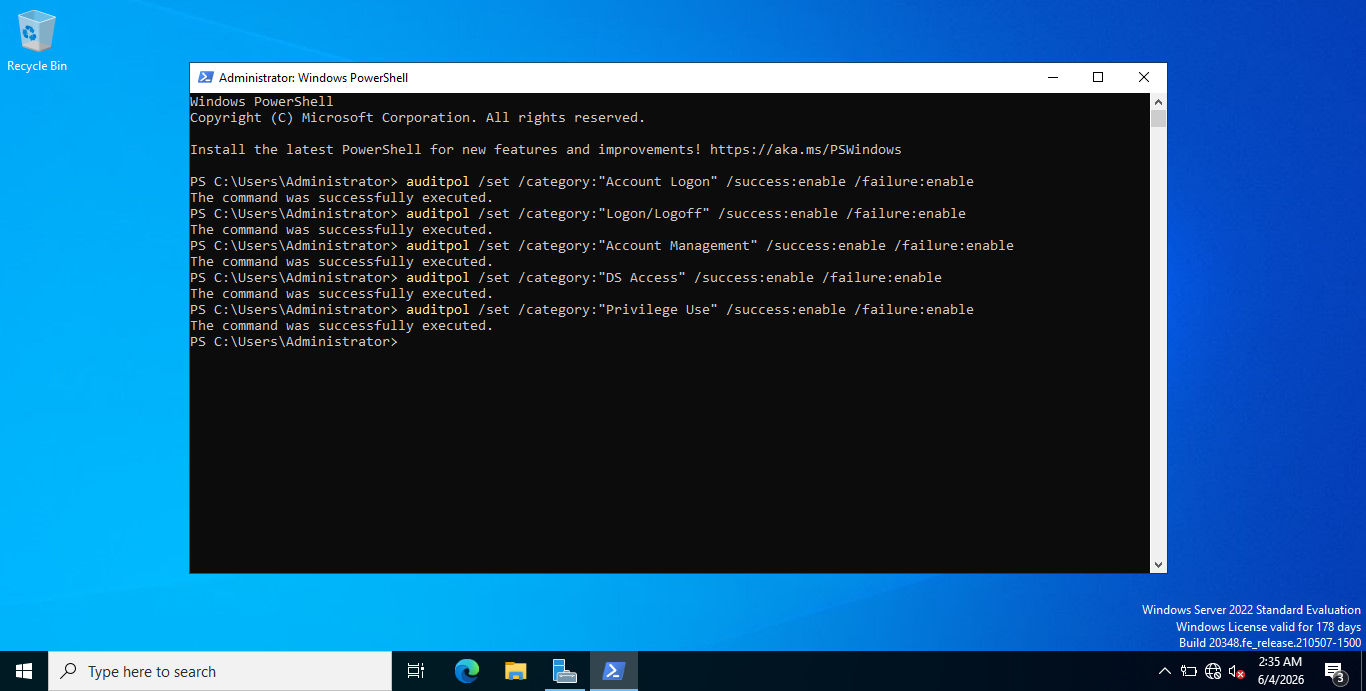Click the "Windows PowerShell" first console line
The height and width of the screenshot is (691, 1366).
point(262,102)
